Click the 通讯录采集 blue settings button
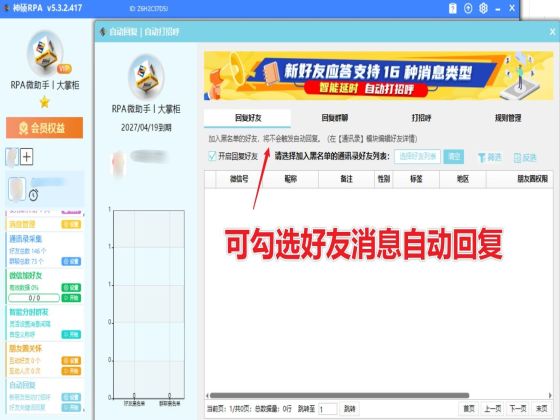 pyautogui.click(x=71, y=261)
